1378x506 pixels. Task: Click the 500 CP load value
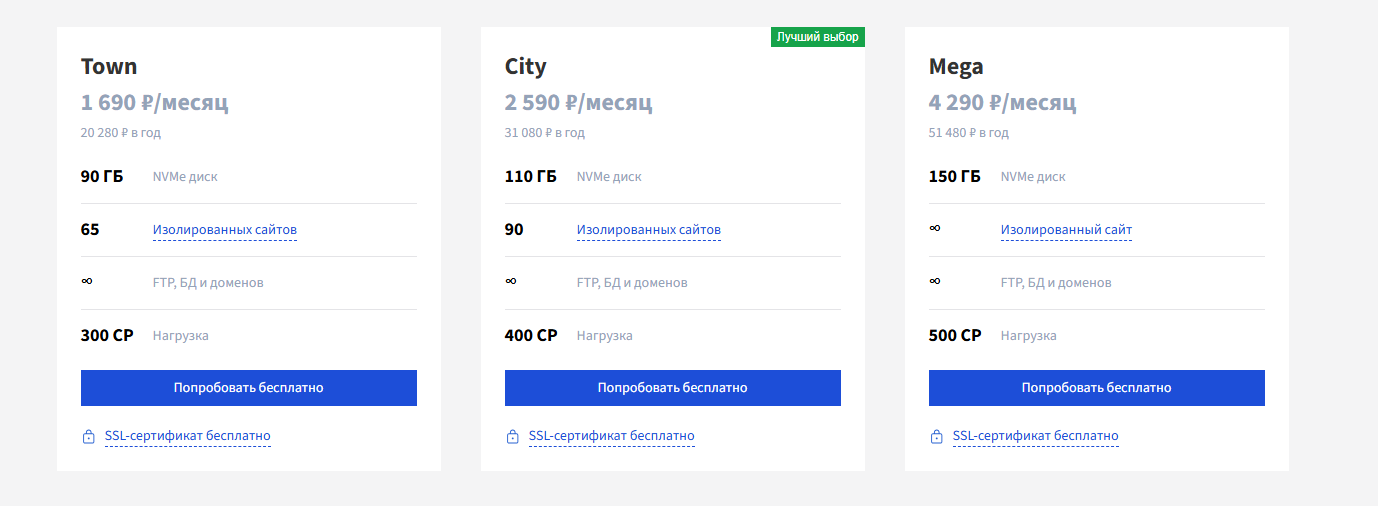tap(955, 336)
